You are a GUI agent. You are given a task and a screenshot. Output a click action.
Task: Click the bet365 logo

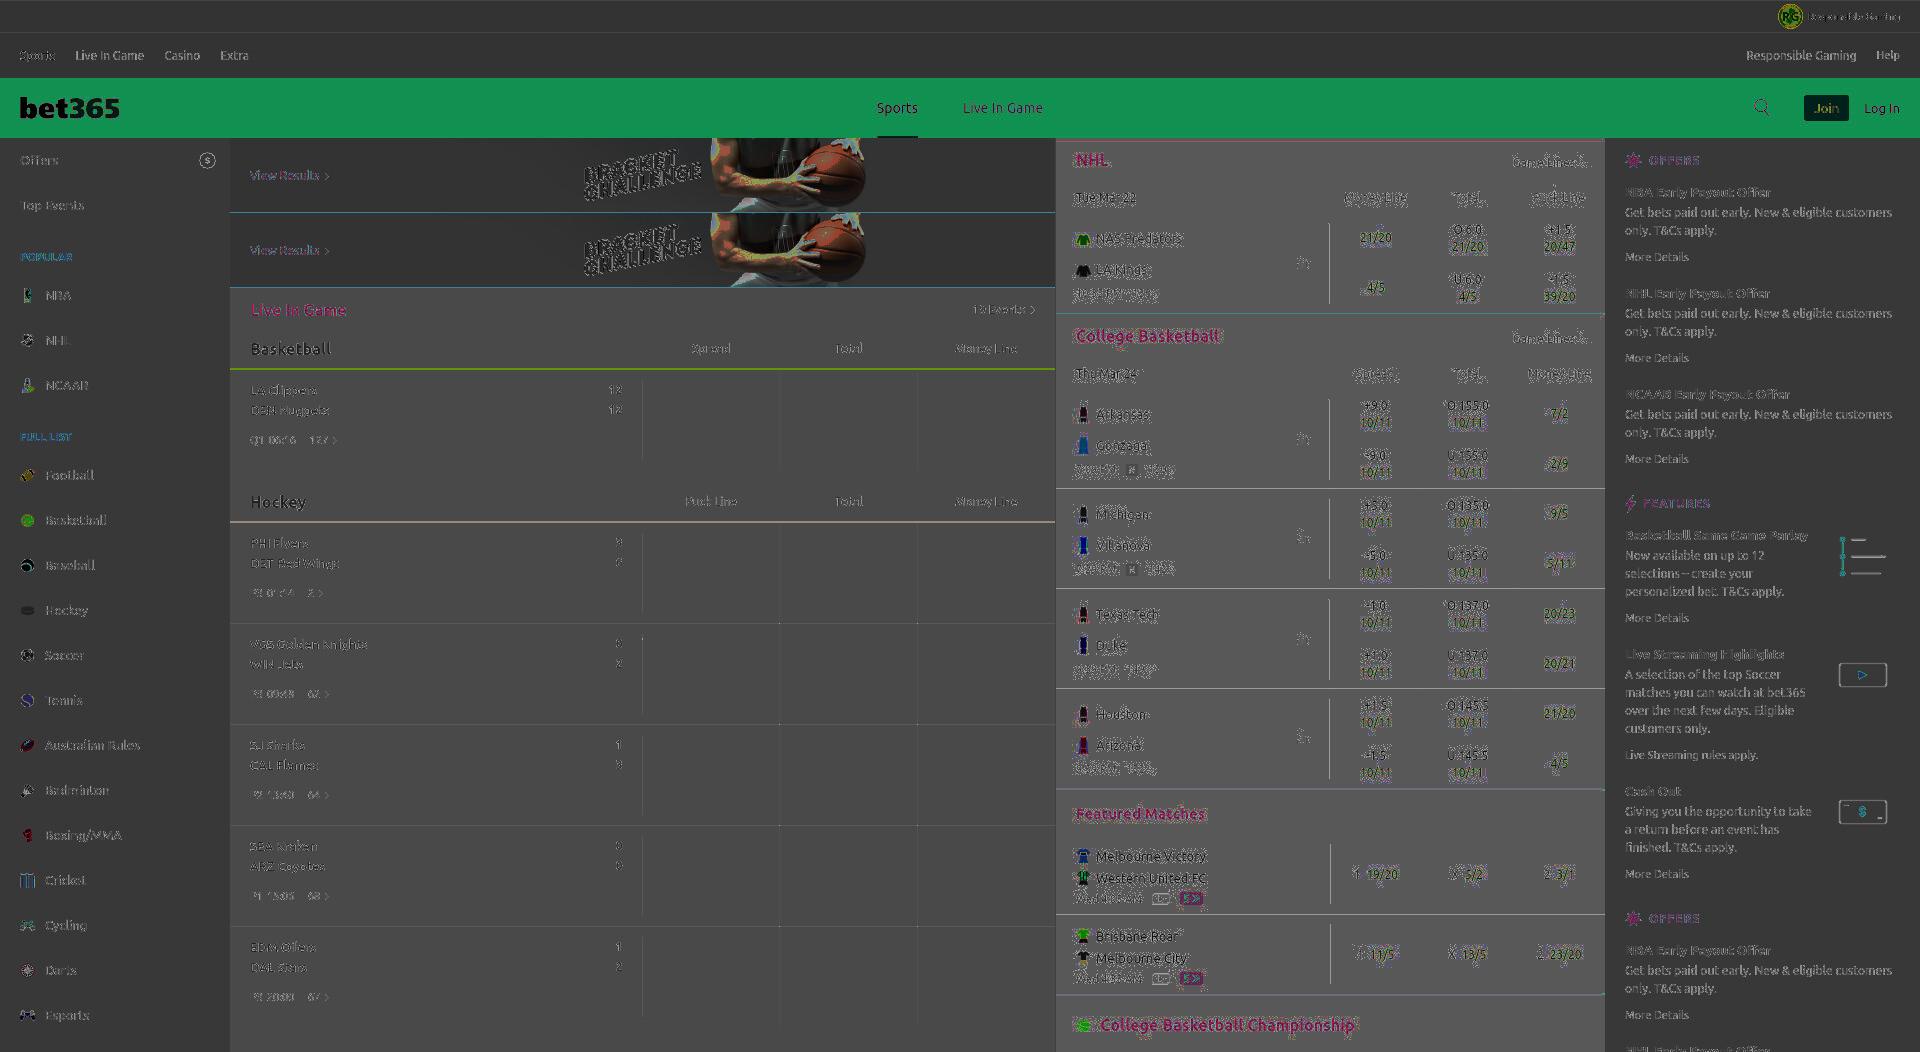point(69,108)
